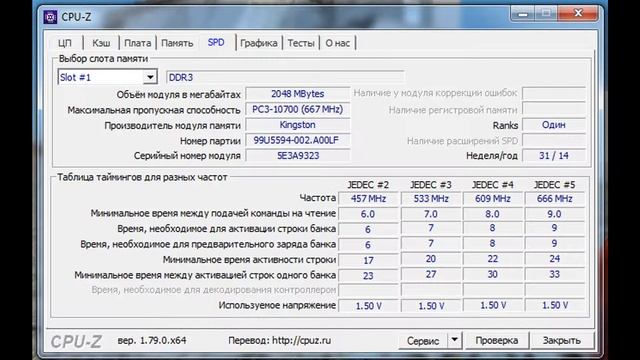Open the ЦП tab
The height and width of the screenshot is (360, 640).
click(64, 43)
